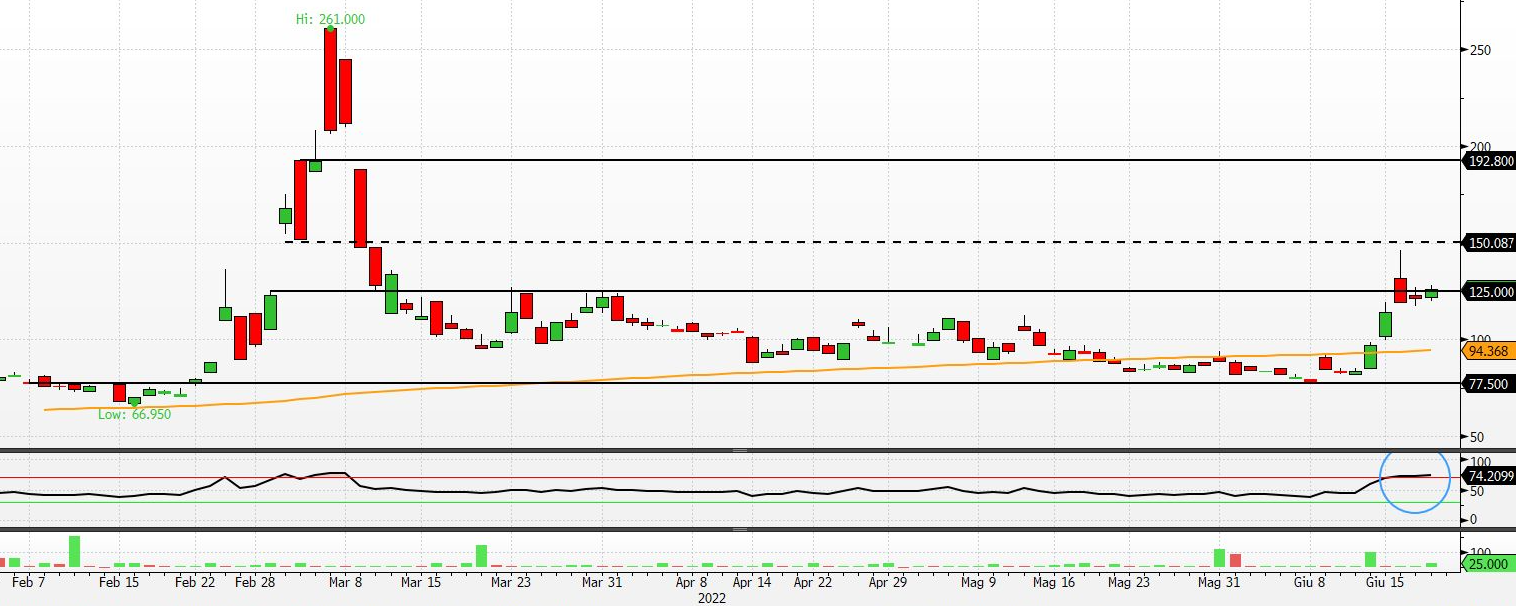1516x606 pixels.
Task: Click the 77.500 support level label
Action: (1490, 383)
